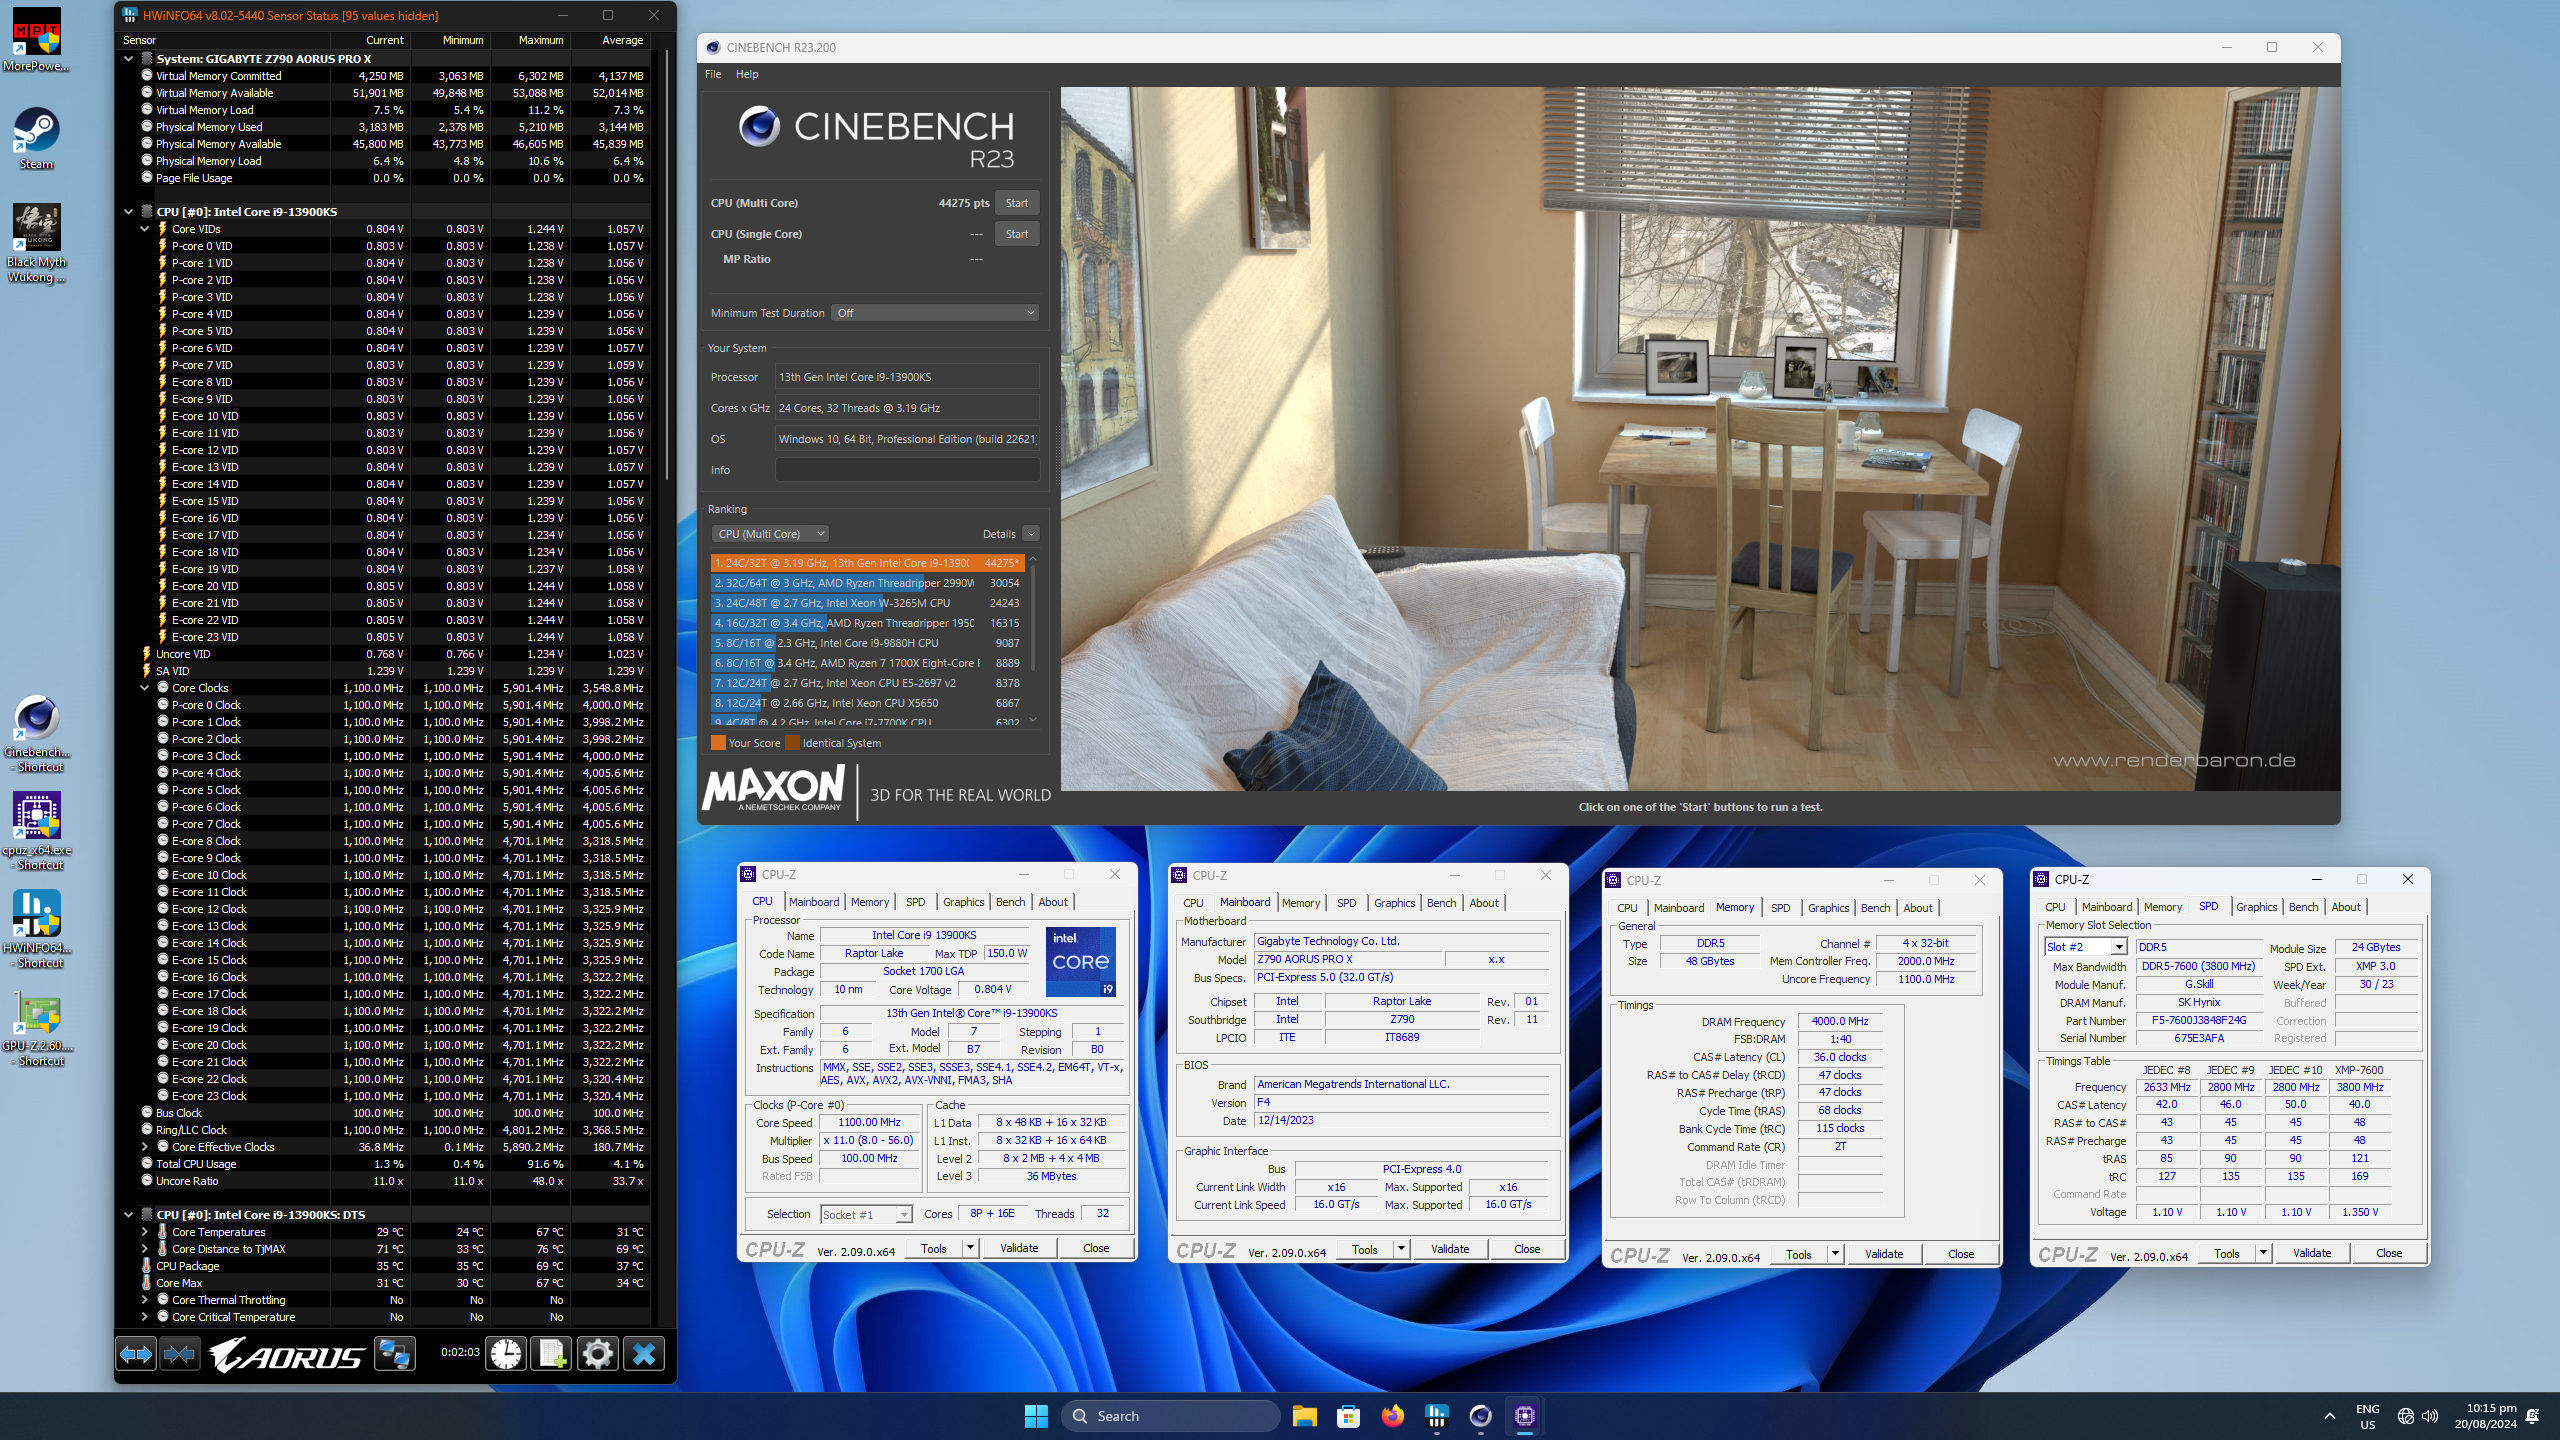Start CPU Single Core test
2560x1440 pixels.
click(1017, 234)
